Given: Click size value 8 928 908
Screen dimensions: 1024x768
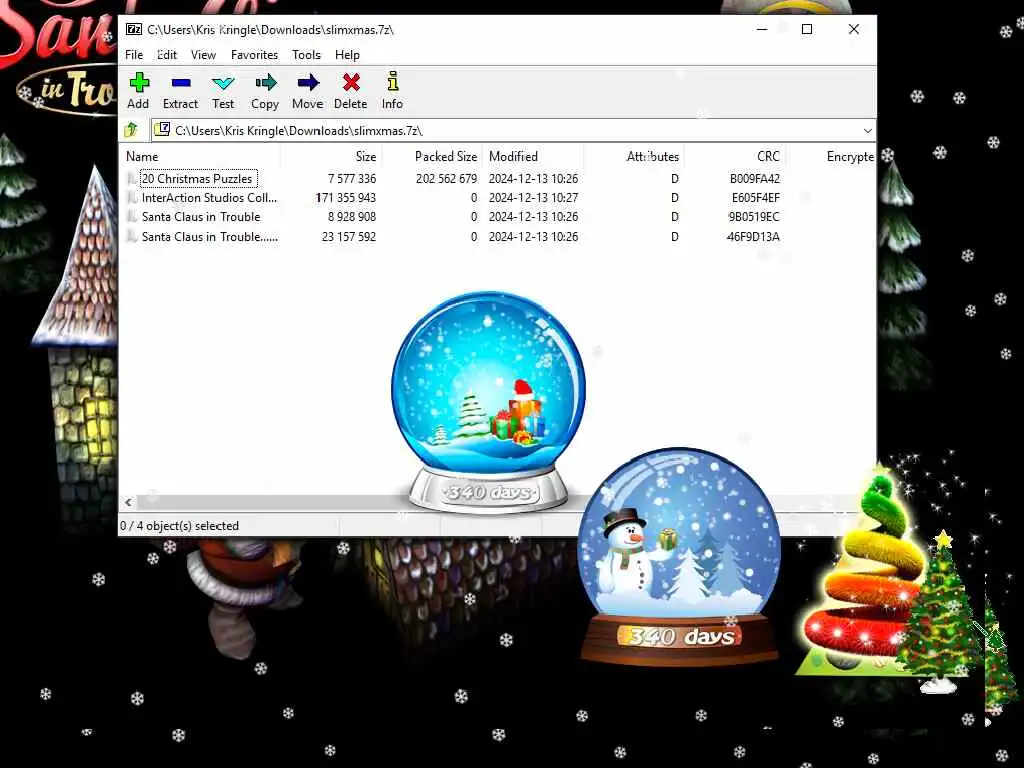Looking at the screenshot, I should (352, 217).
